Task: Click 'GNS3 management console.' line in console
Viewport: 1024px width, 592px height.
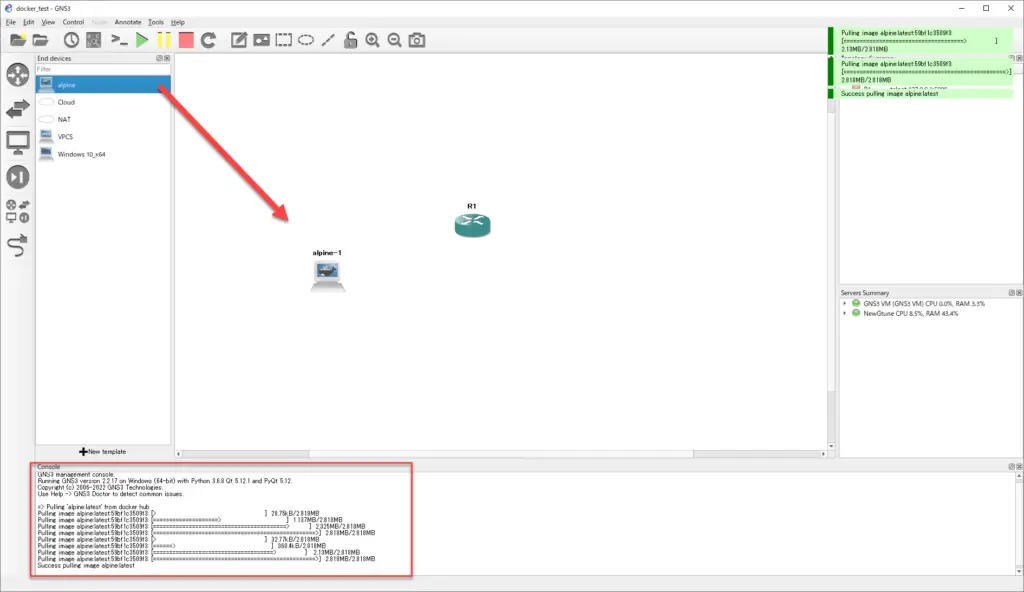Action: pyautogui.click(x=76, y=474)
